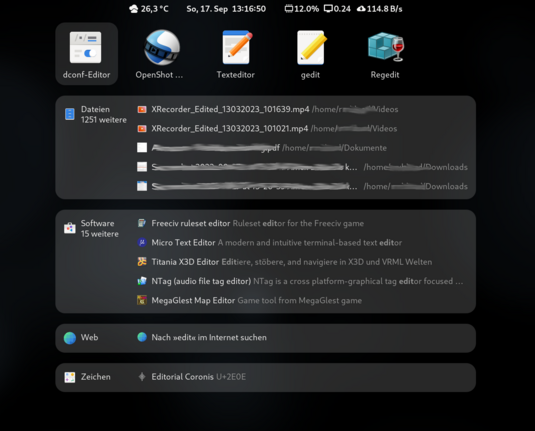Launch the OpenShot video editor icon
The width and height of the screenshot is (535, 431).
pyautogui.click(x=161, y=47)
